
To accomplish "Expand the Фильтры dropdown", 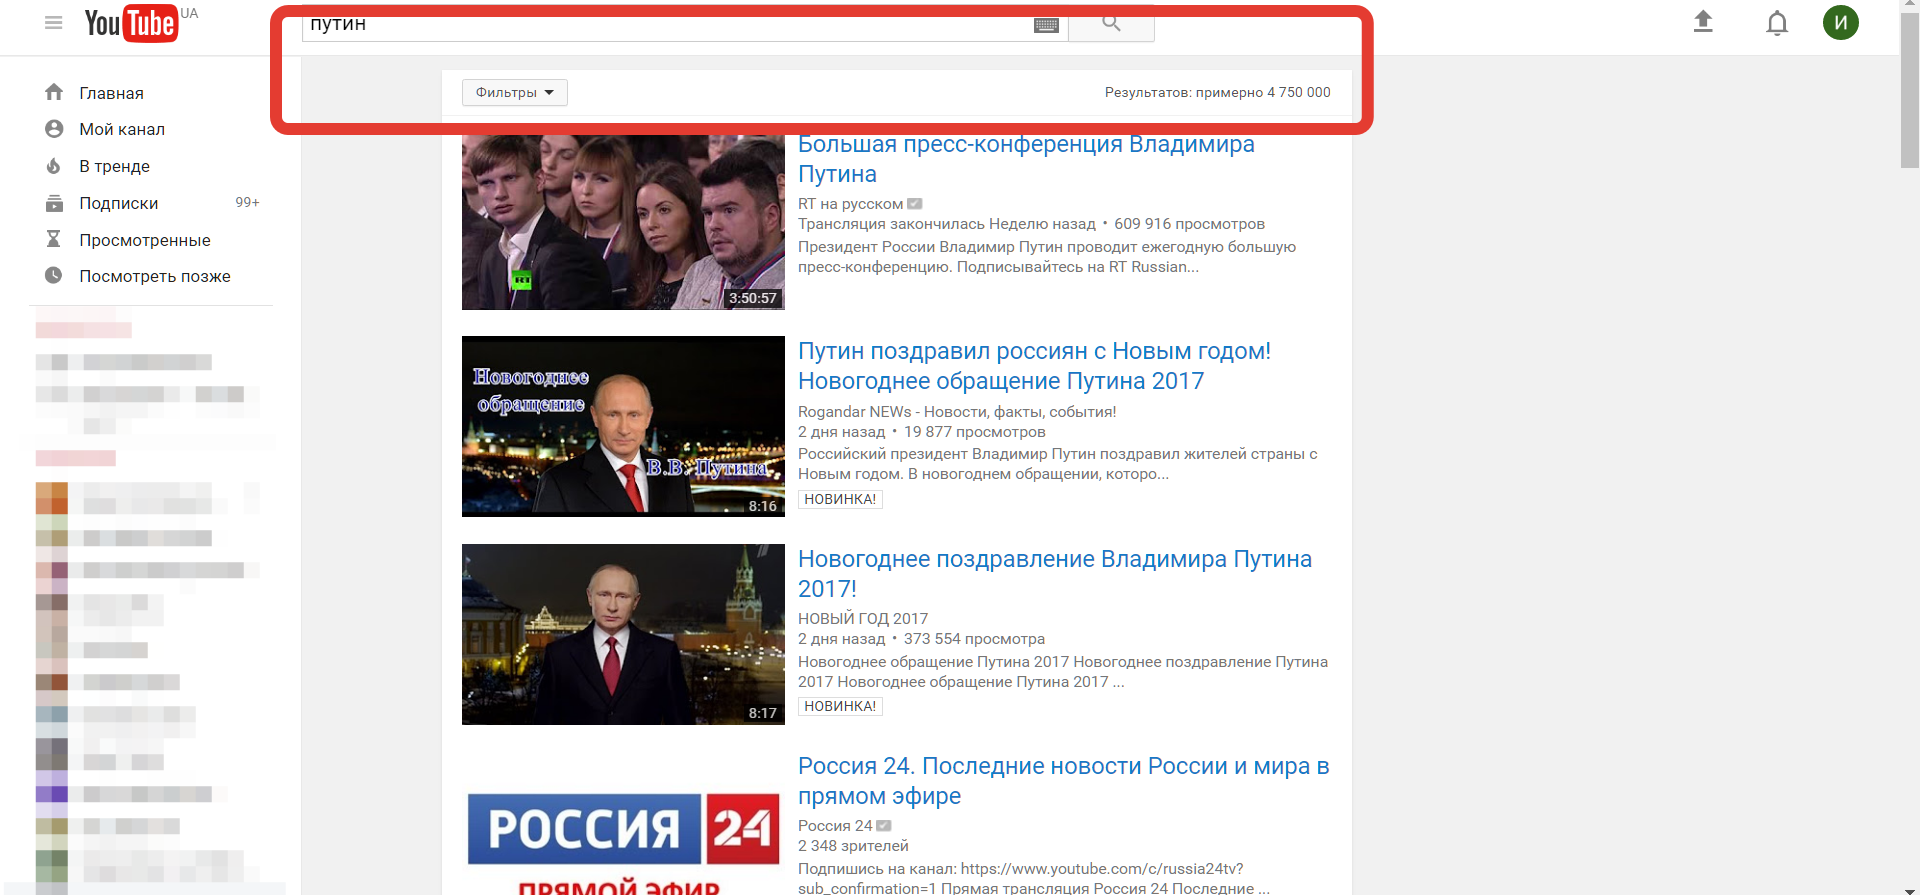I will [x=515, y=93].
